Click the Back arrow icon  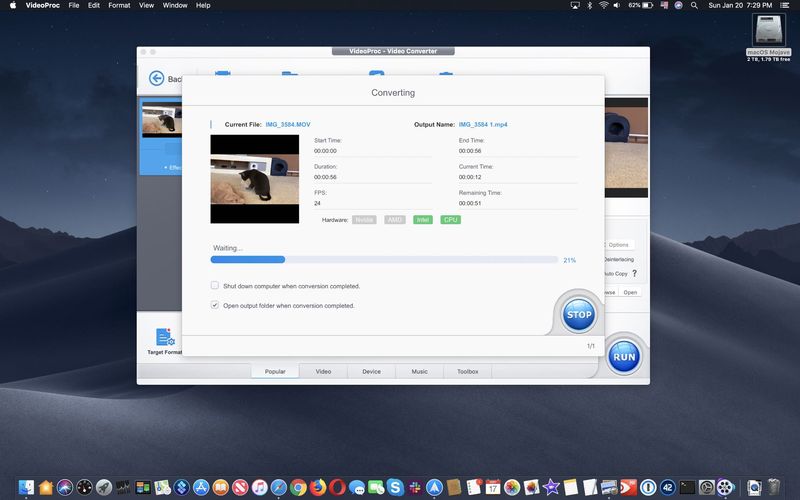click(x=156, y=79)
